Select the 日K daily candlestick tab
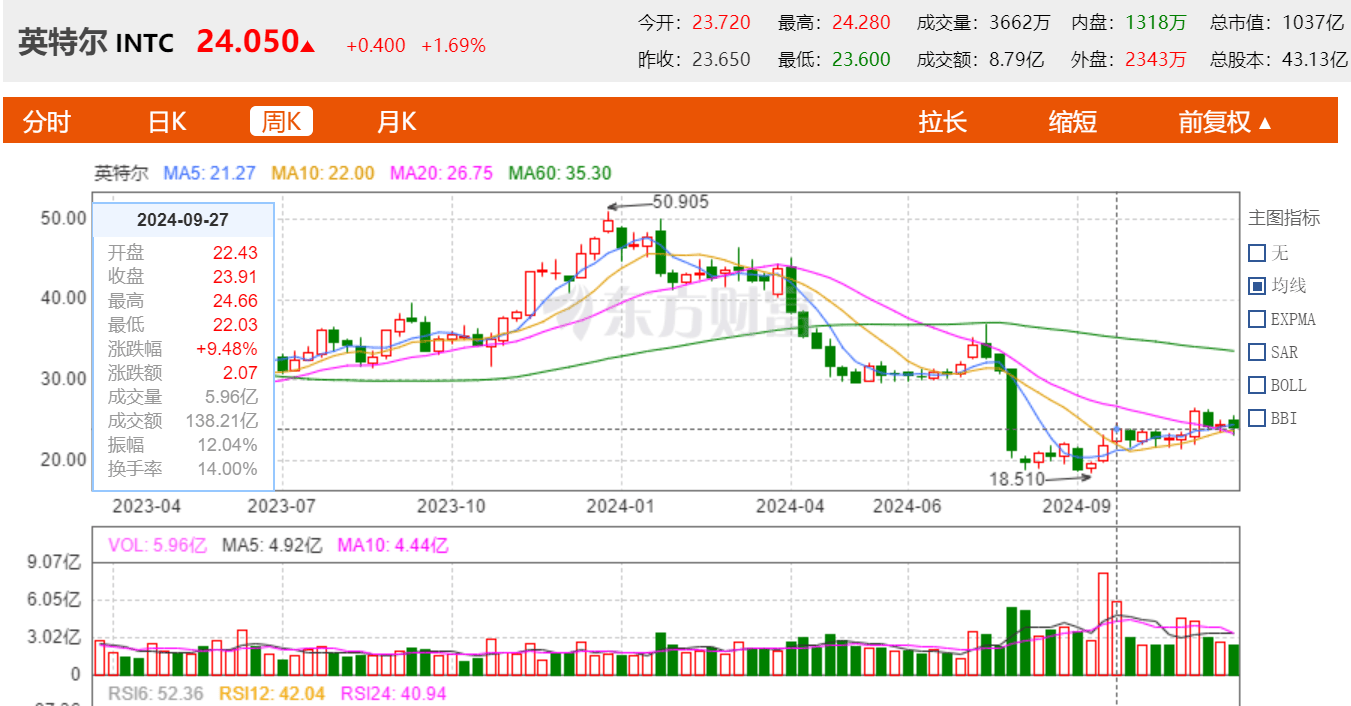1351x706 pixels. tap(167, 122)
